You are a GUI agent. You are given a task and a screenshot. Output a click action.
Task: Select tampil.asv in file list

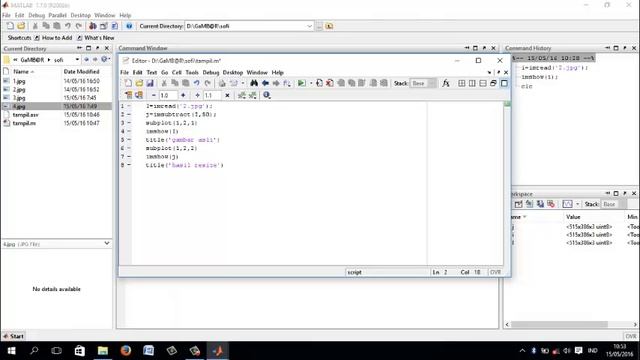[25, 115]
